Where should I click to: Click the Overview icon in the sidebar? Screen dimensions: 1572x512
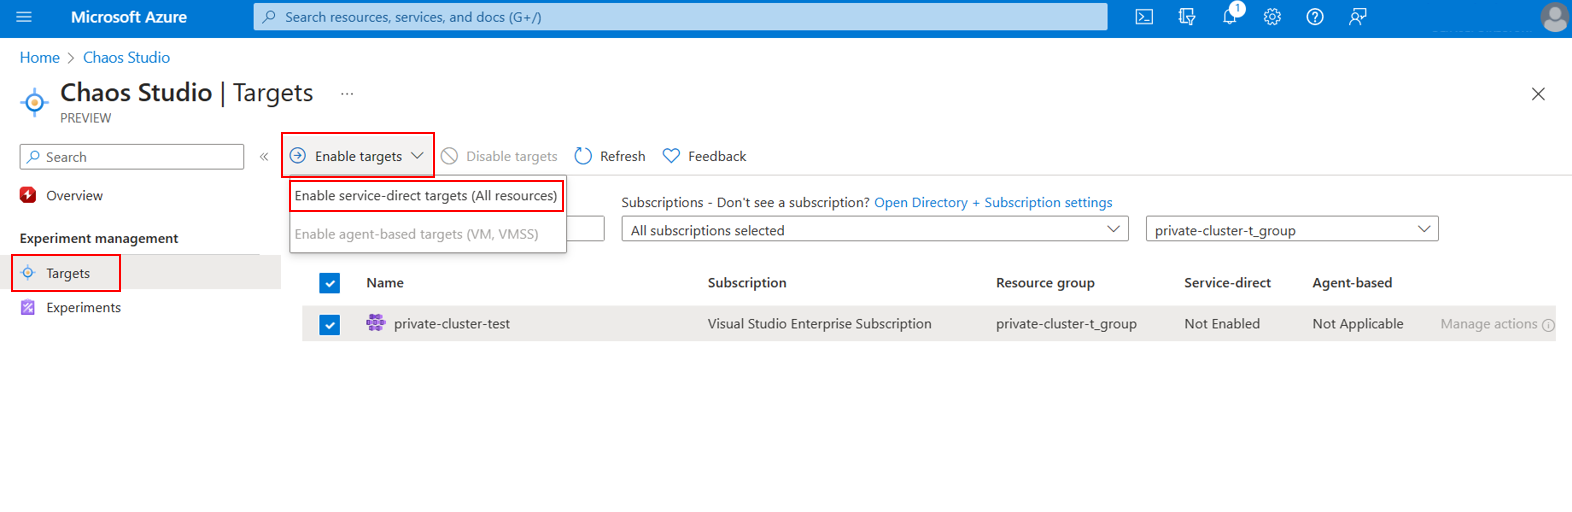28,195
